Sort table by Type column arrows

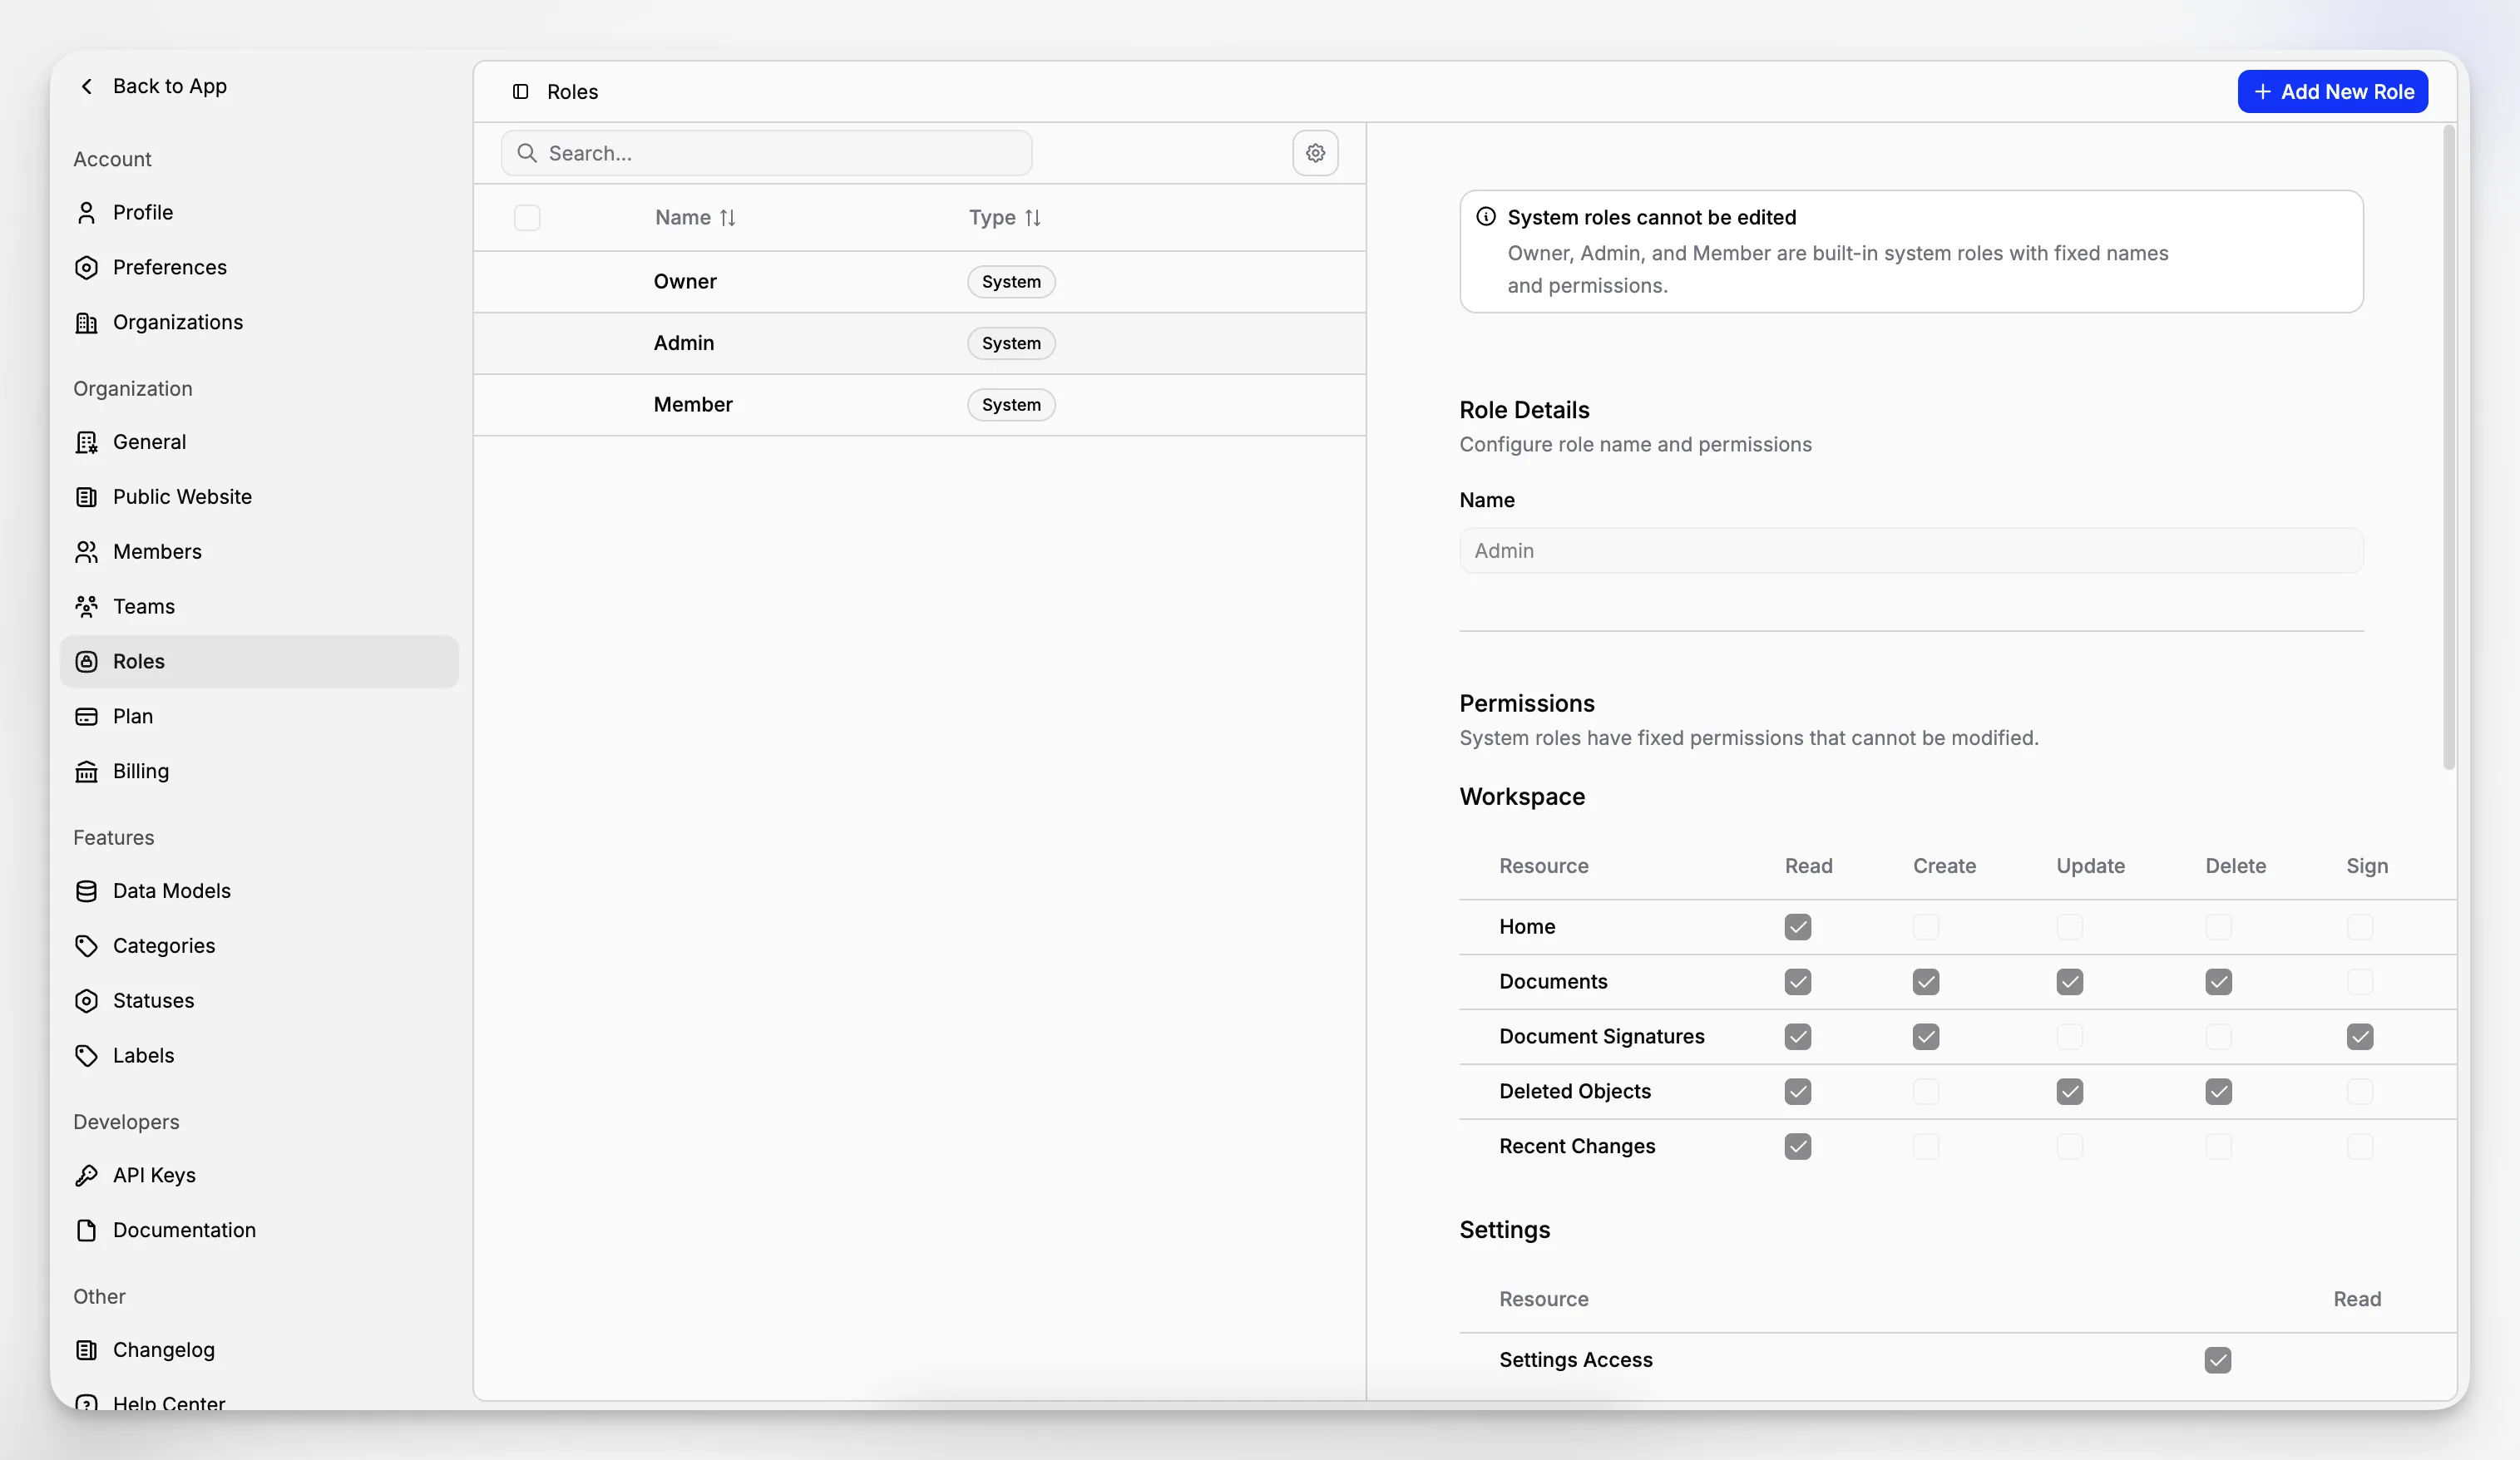[x=1033, y=218]
